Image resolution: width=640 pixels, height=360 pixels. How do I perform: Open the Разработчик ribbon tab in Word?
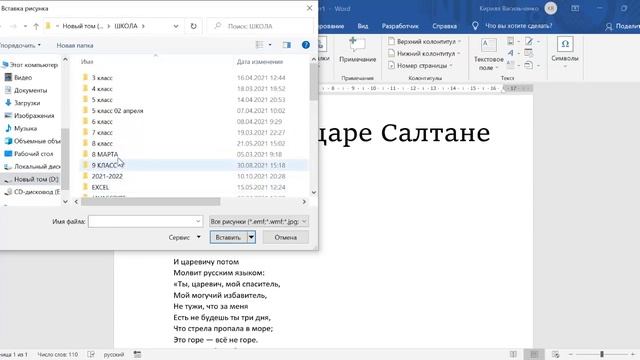tap(400, 26)
